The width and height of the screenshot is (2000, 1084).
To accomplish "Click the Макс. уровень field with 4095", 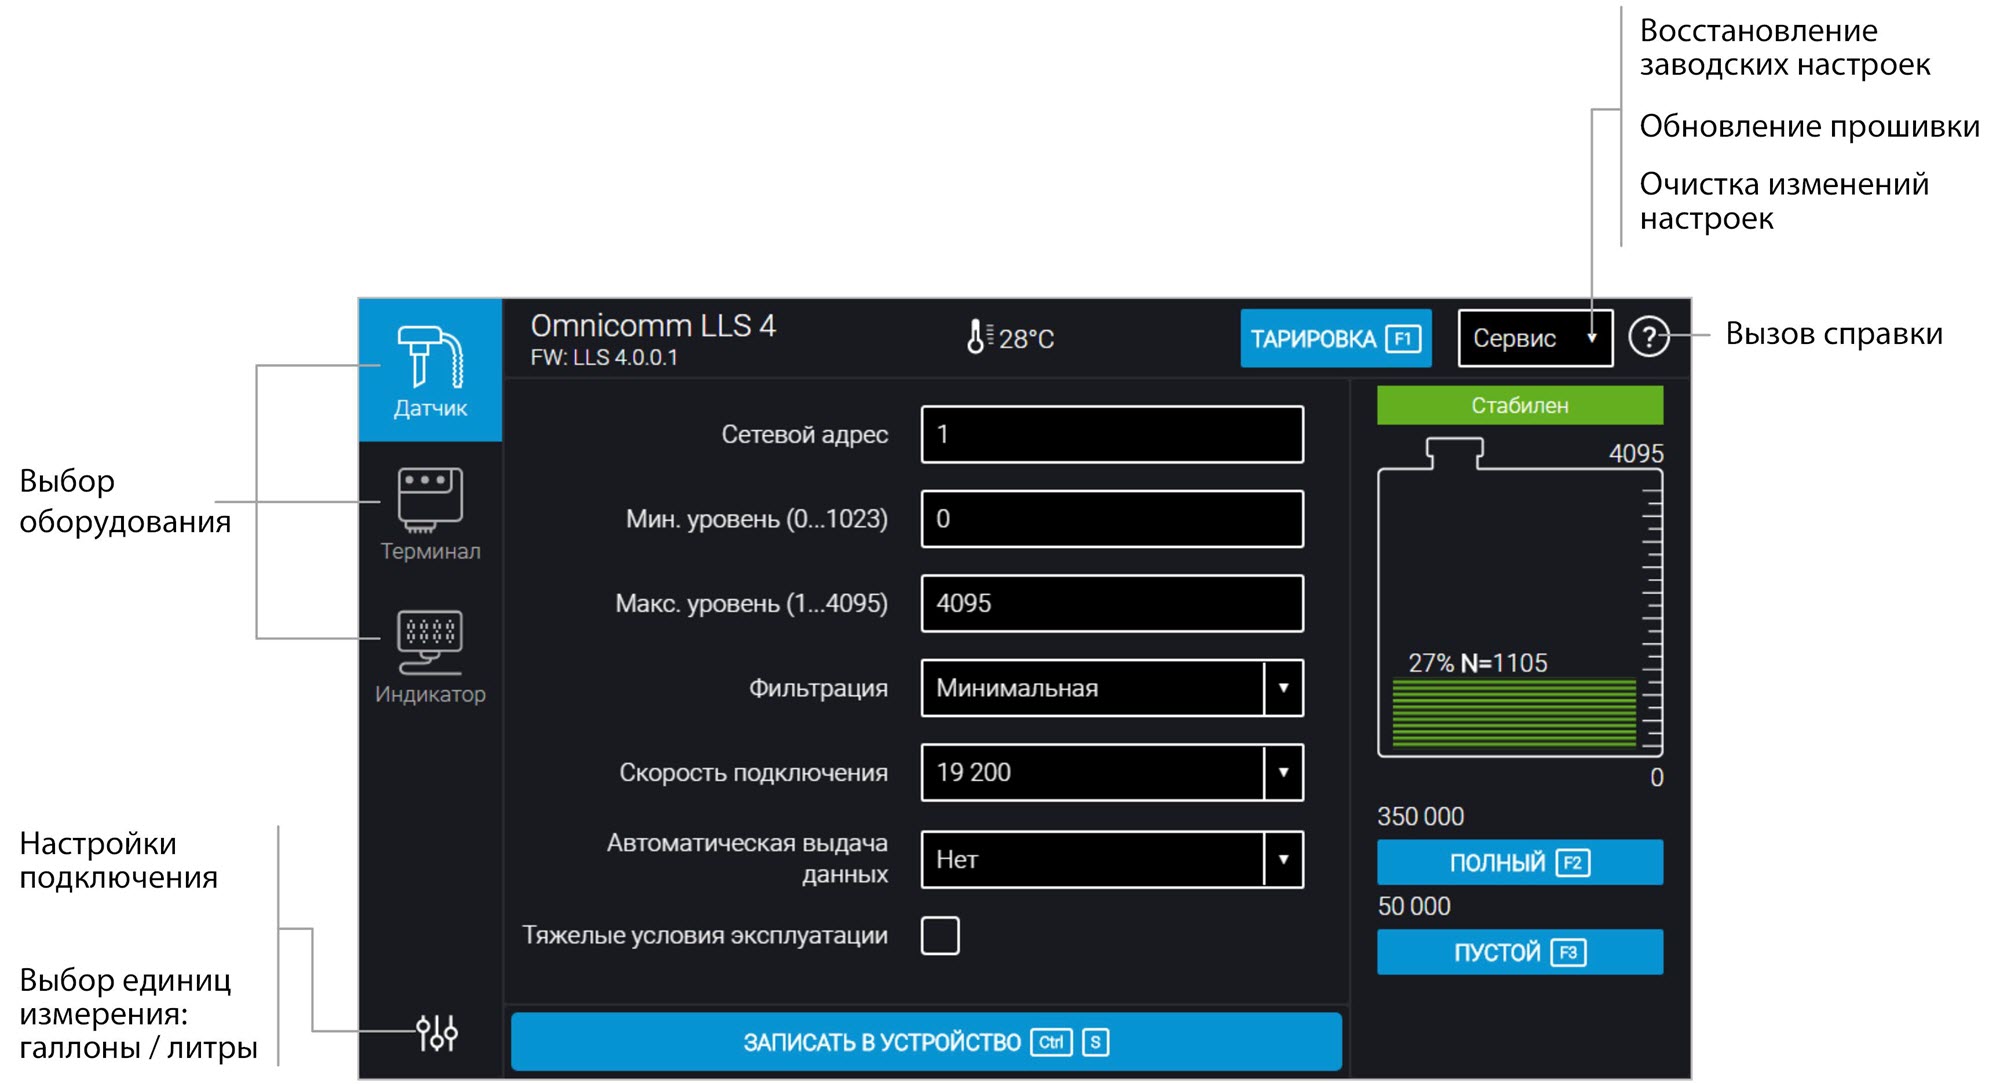I will [x=1112, y=603].
